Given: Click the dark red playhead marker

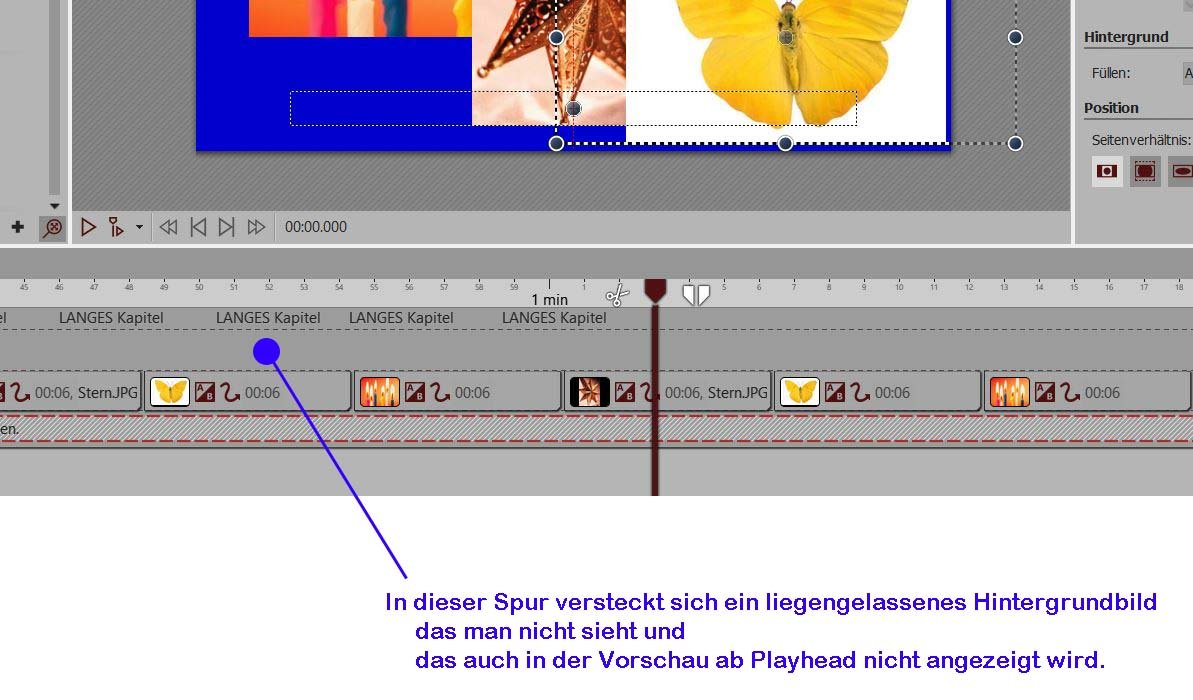Looking at the screenshot, I should coord(655,291).
